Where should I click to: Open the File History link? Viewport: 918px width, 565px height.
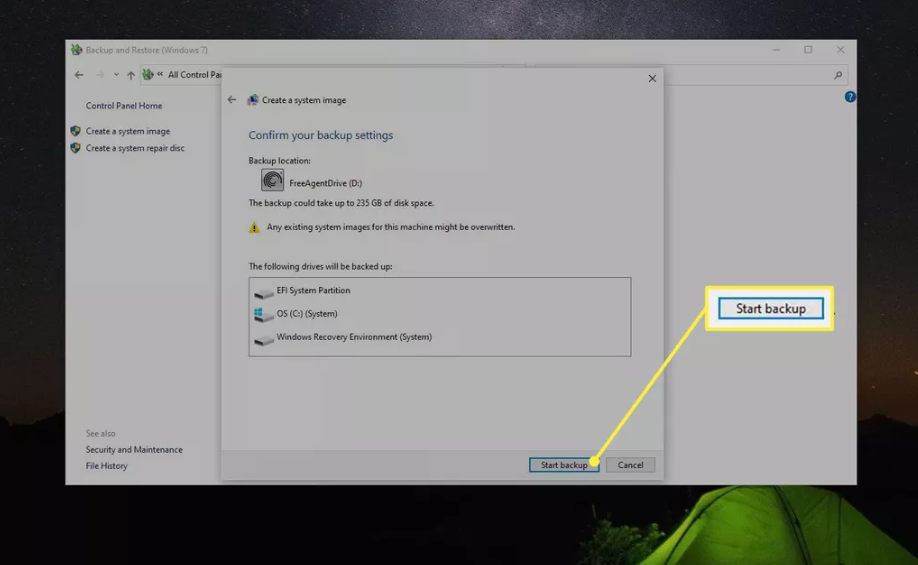(106, 466)
